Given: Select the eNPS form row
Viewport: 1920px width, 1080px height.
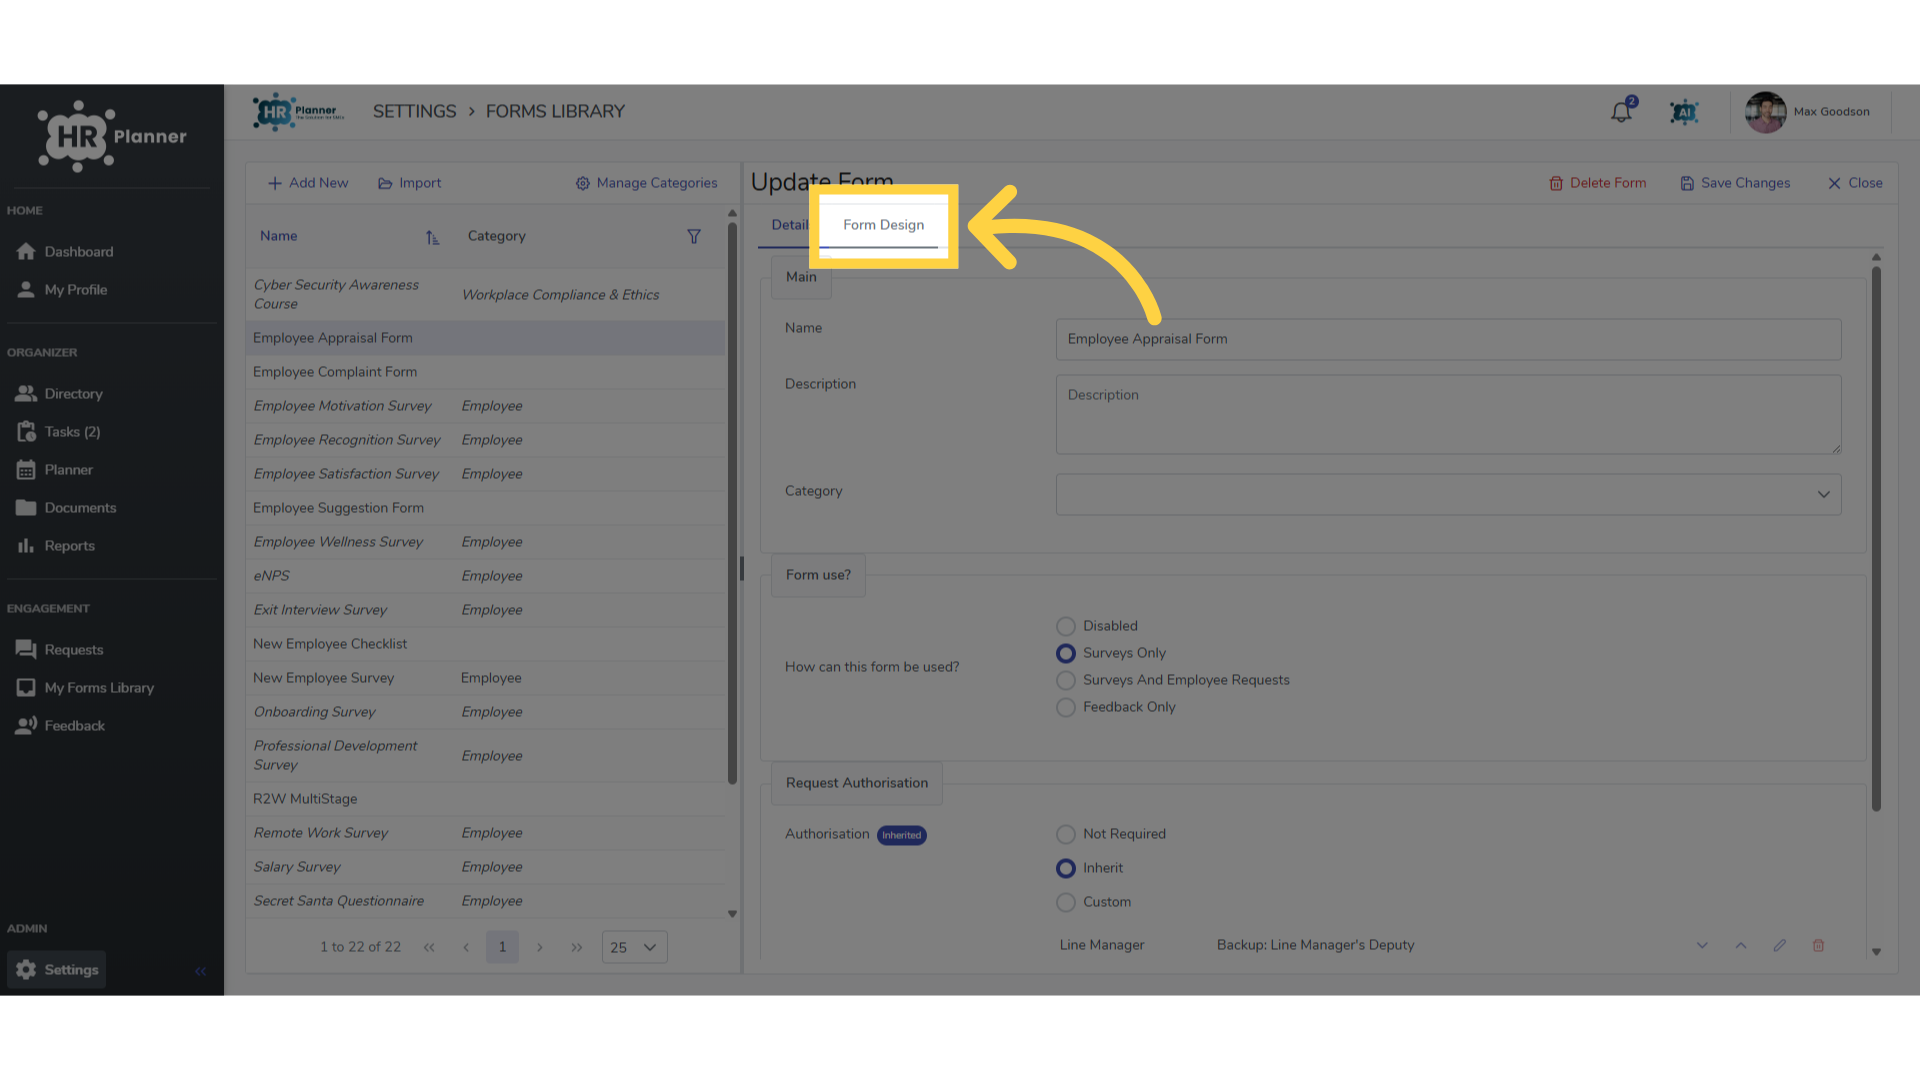Looking at the screenshot, I should point(485,576).
